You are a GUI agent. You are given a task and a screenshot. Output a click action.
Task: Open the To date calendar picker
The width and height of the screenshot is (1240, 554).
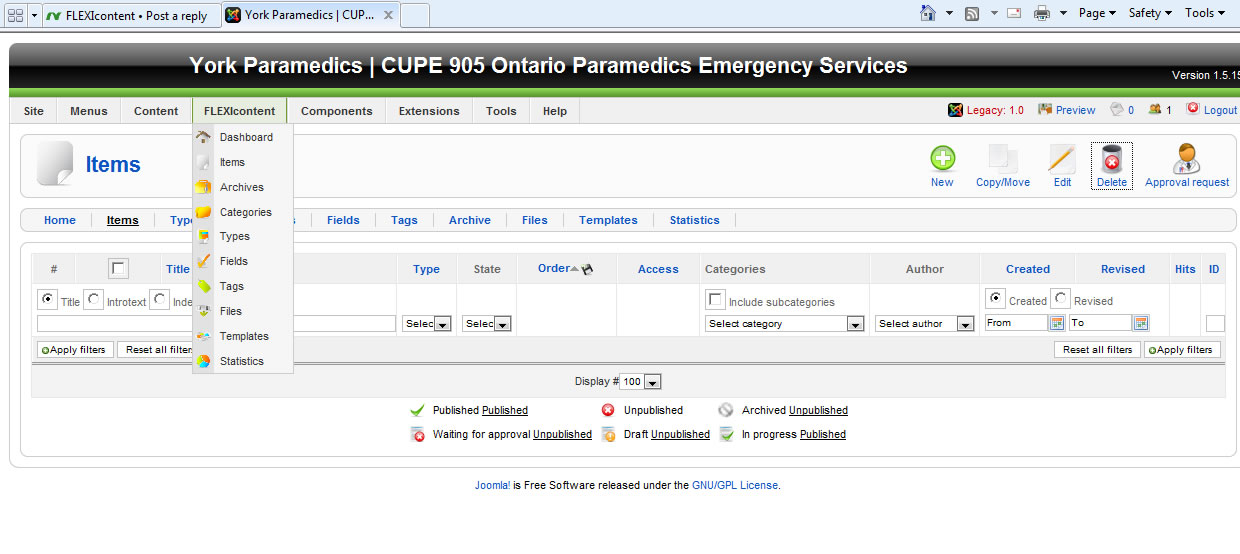pyautogui.click(x=1141, y=323)
